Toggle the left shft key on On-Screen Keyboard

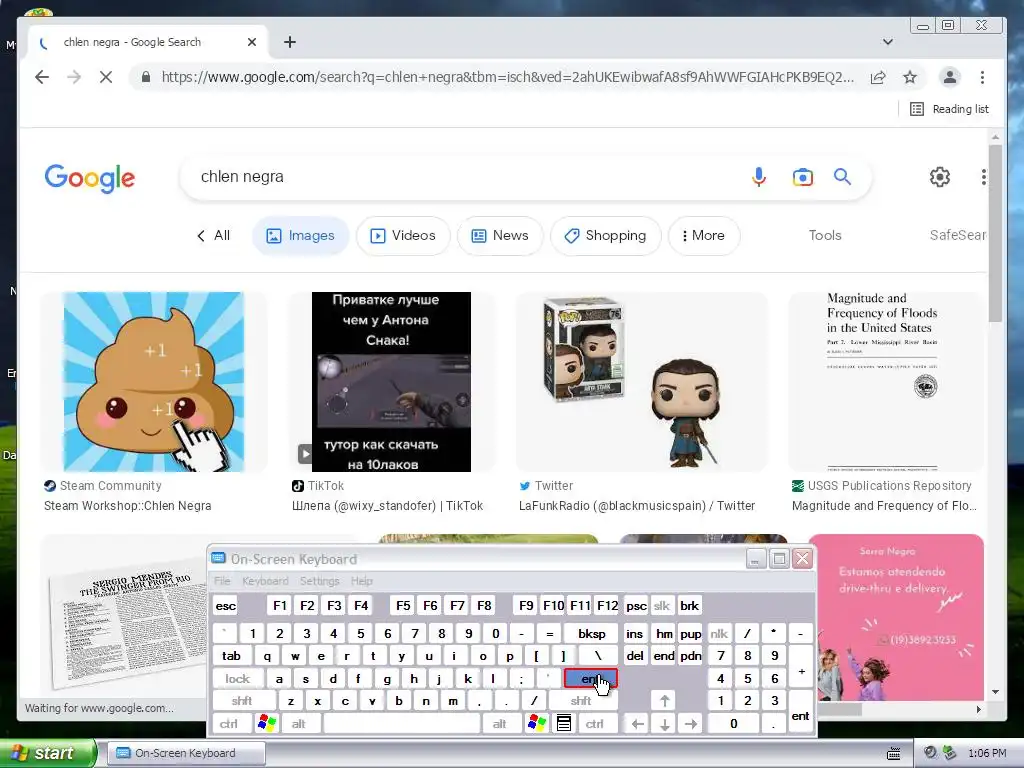pos(242,701)
